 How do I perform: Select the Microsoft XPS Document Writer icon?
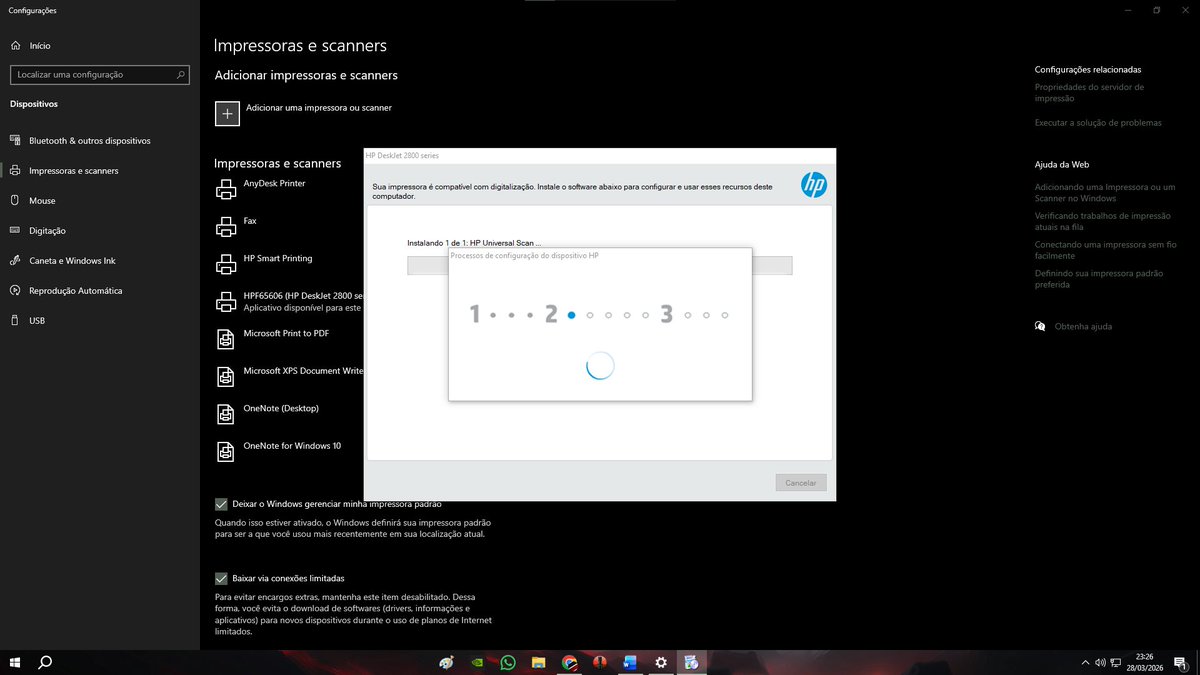[226, 376]
